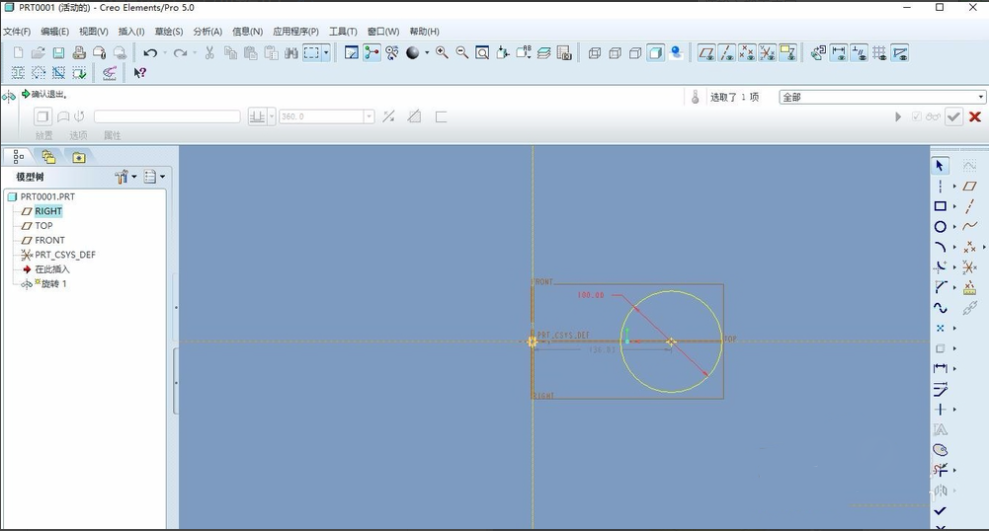Screen dimensions: 989x531
Task: Expand model tree settings dropdown
Action: 133,177
